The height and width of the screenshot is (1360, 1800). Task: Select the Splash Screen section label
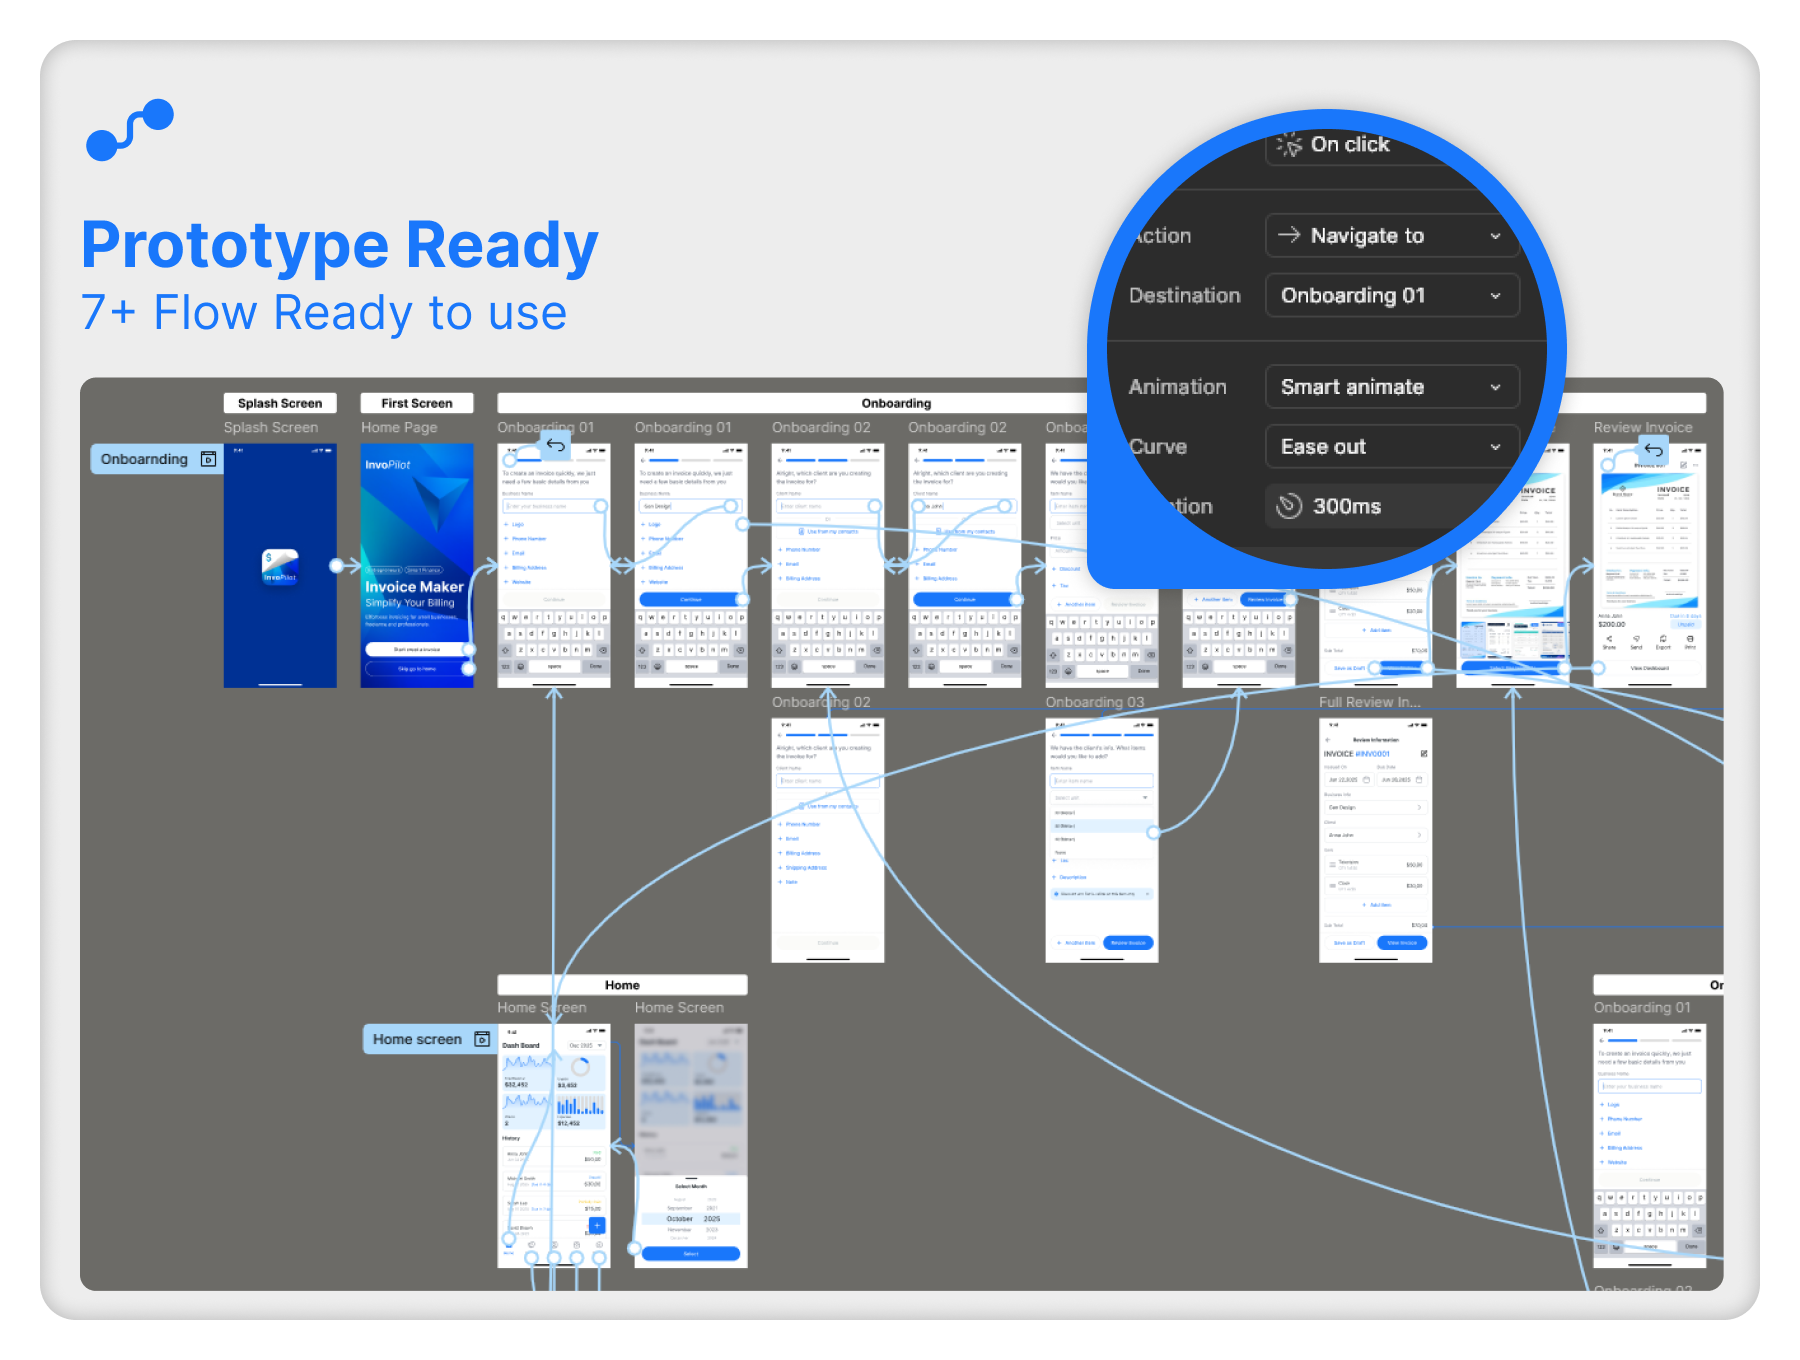click(280, 403)
